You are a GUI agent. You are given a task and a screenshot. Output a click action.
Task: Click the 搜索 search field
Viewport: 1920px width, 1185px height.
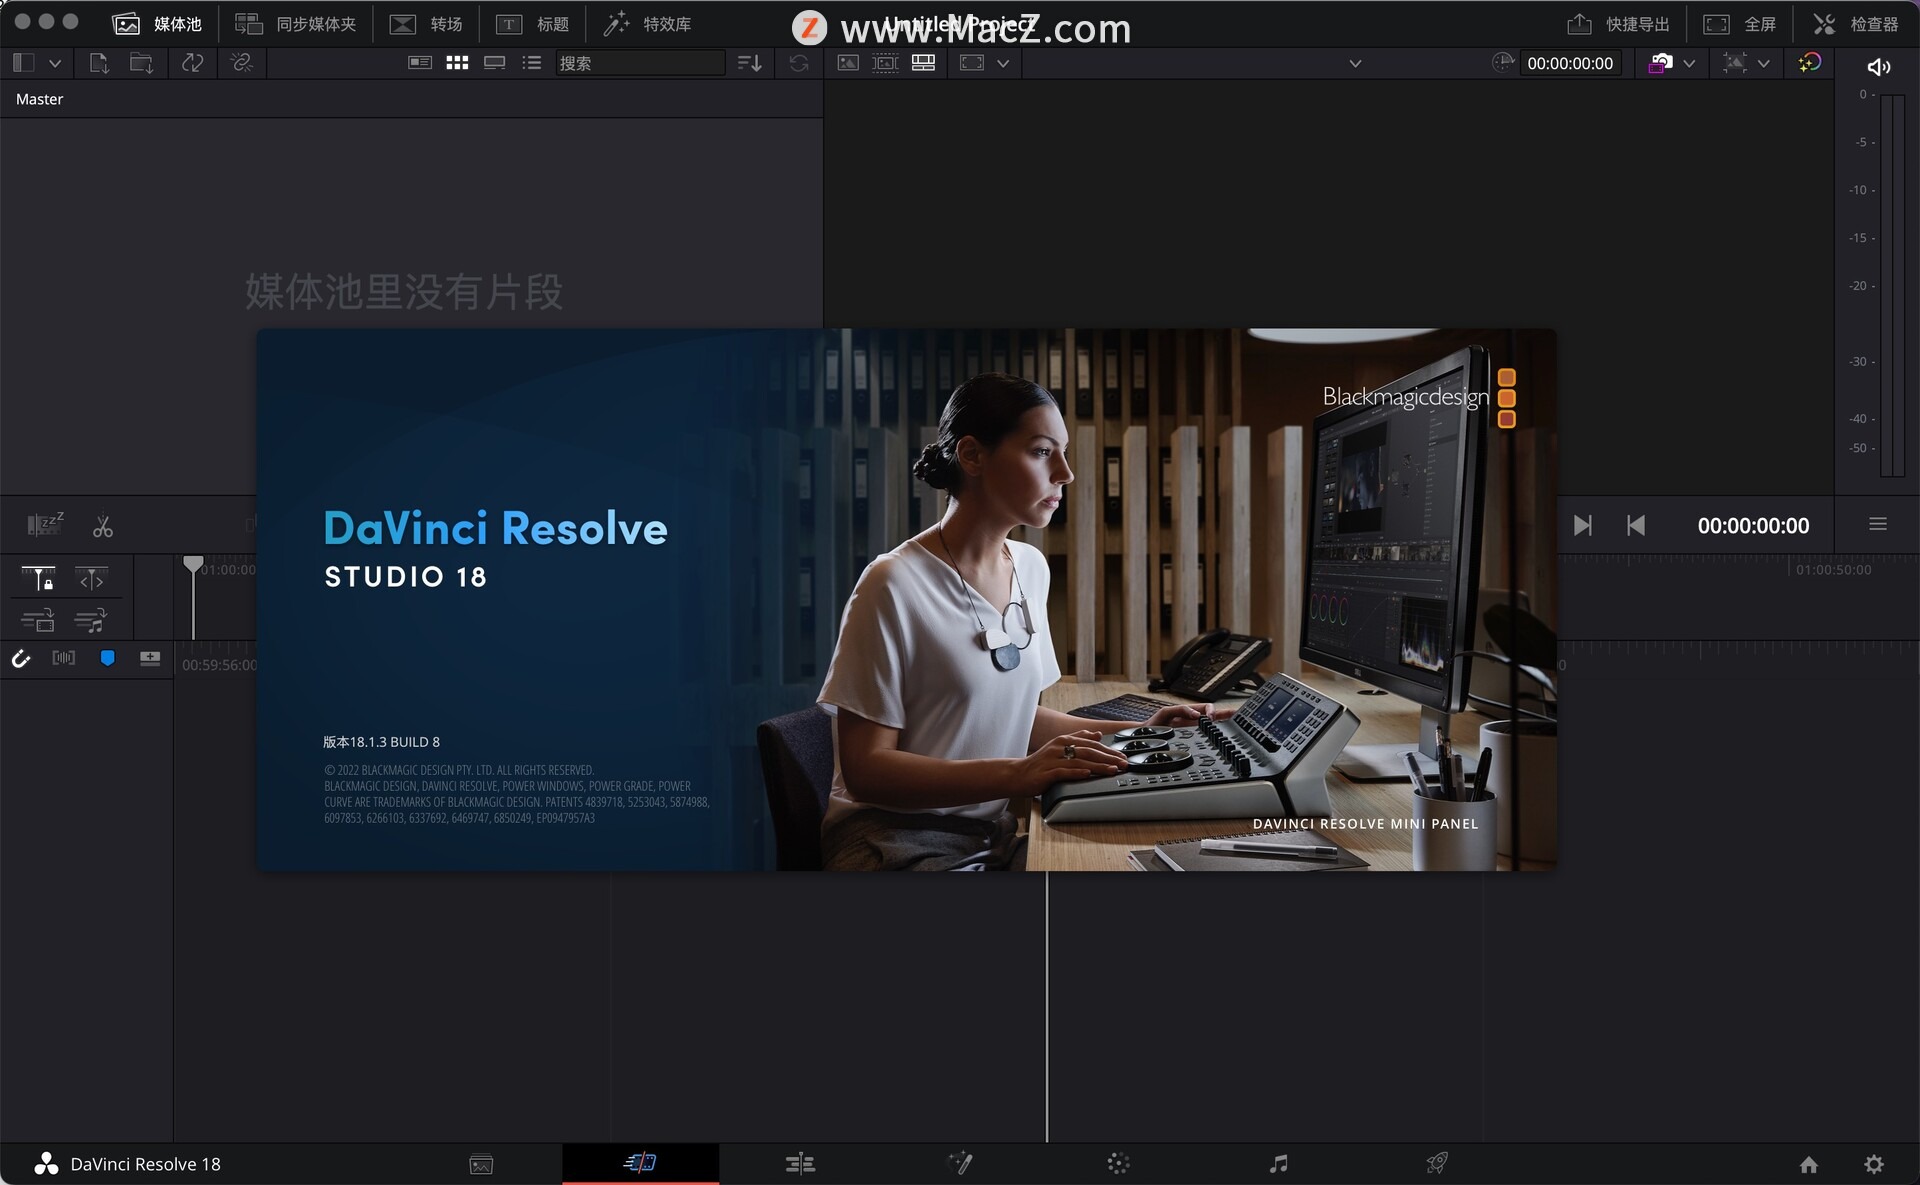tap(638, 63)
